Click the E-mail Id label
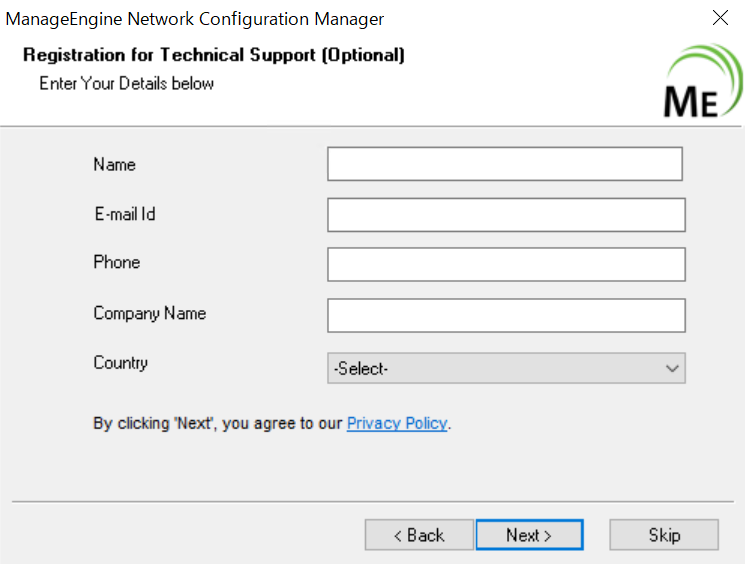This screenshot has height=564, width=745. click(124, 214)
